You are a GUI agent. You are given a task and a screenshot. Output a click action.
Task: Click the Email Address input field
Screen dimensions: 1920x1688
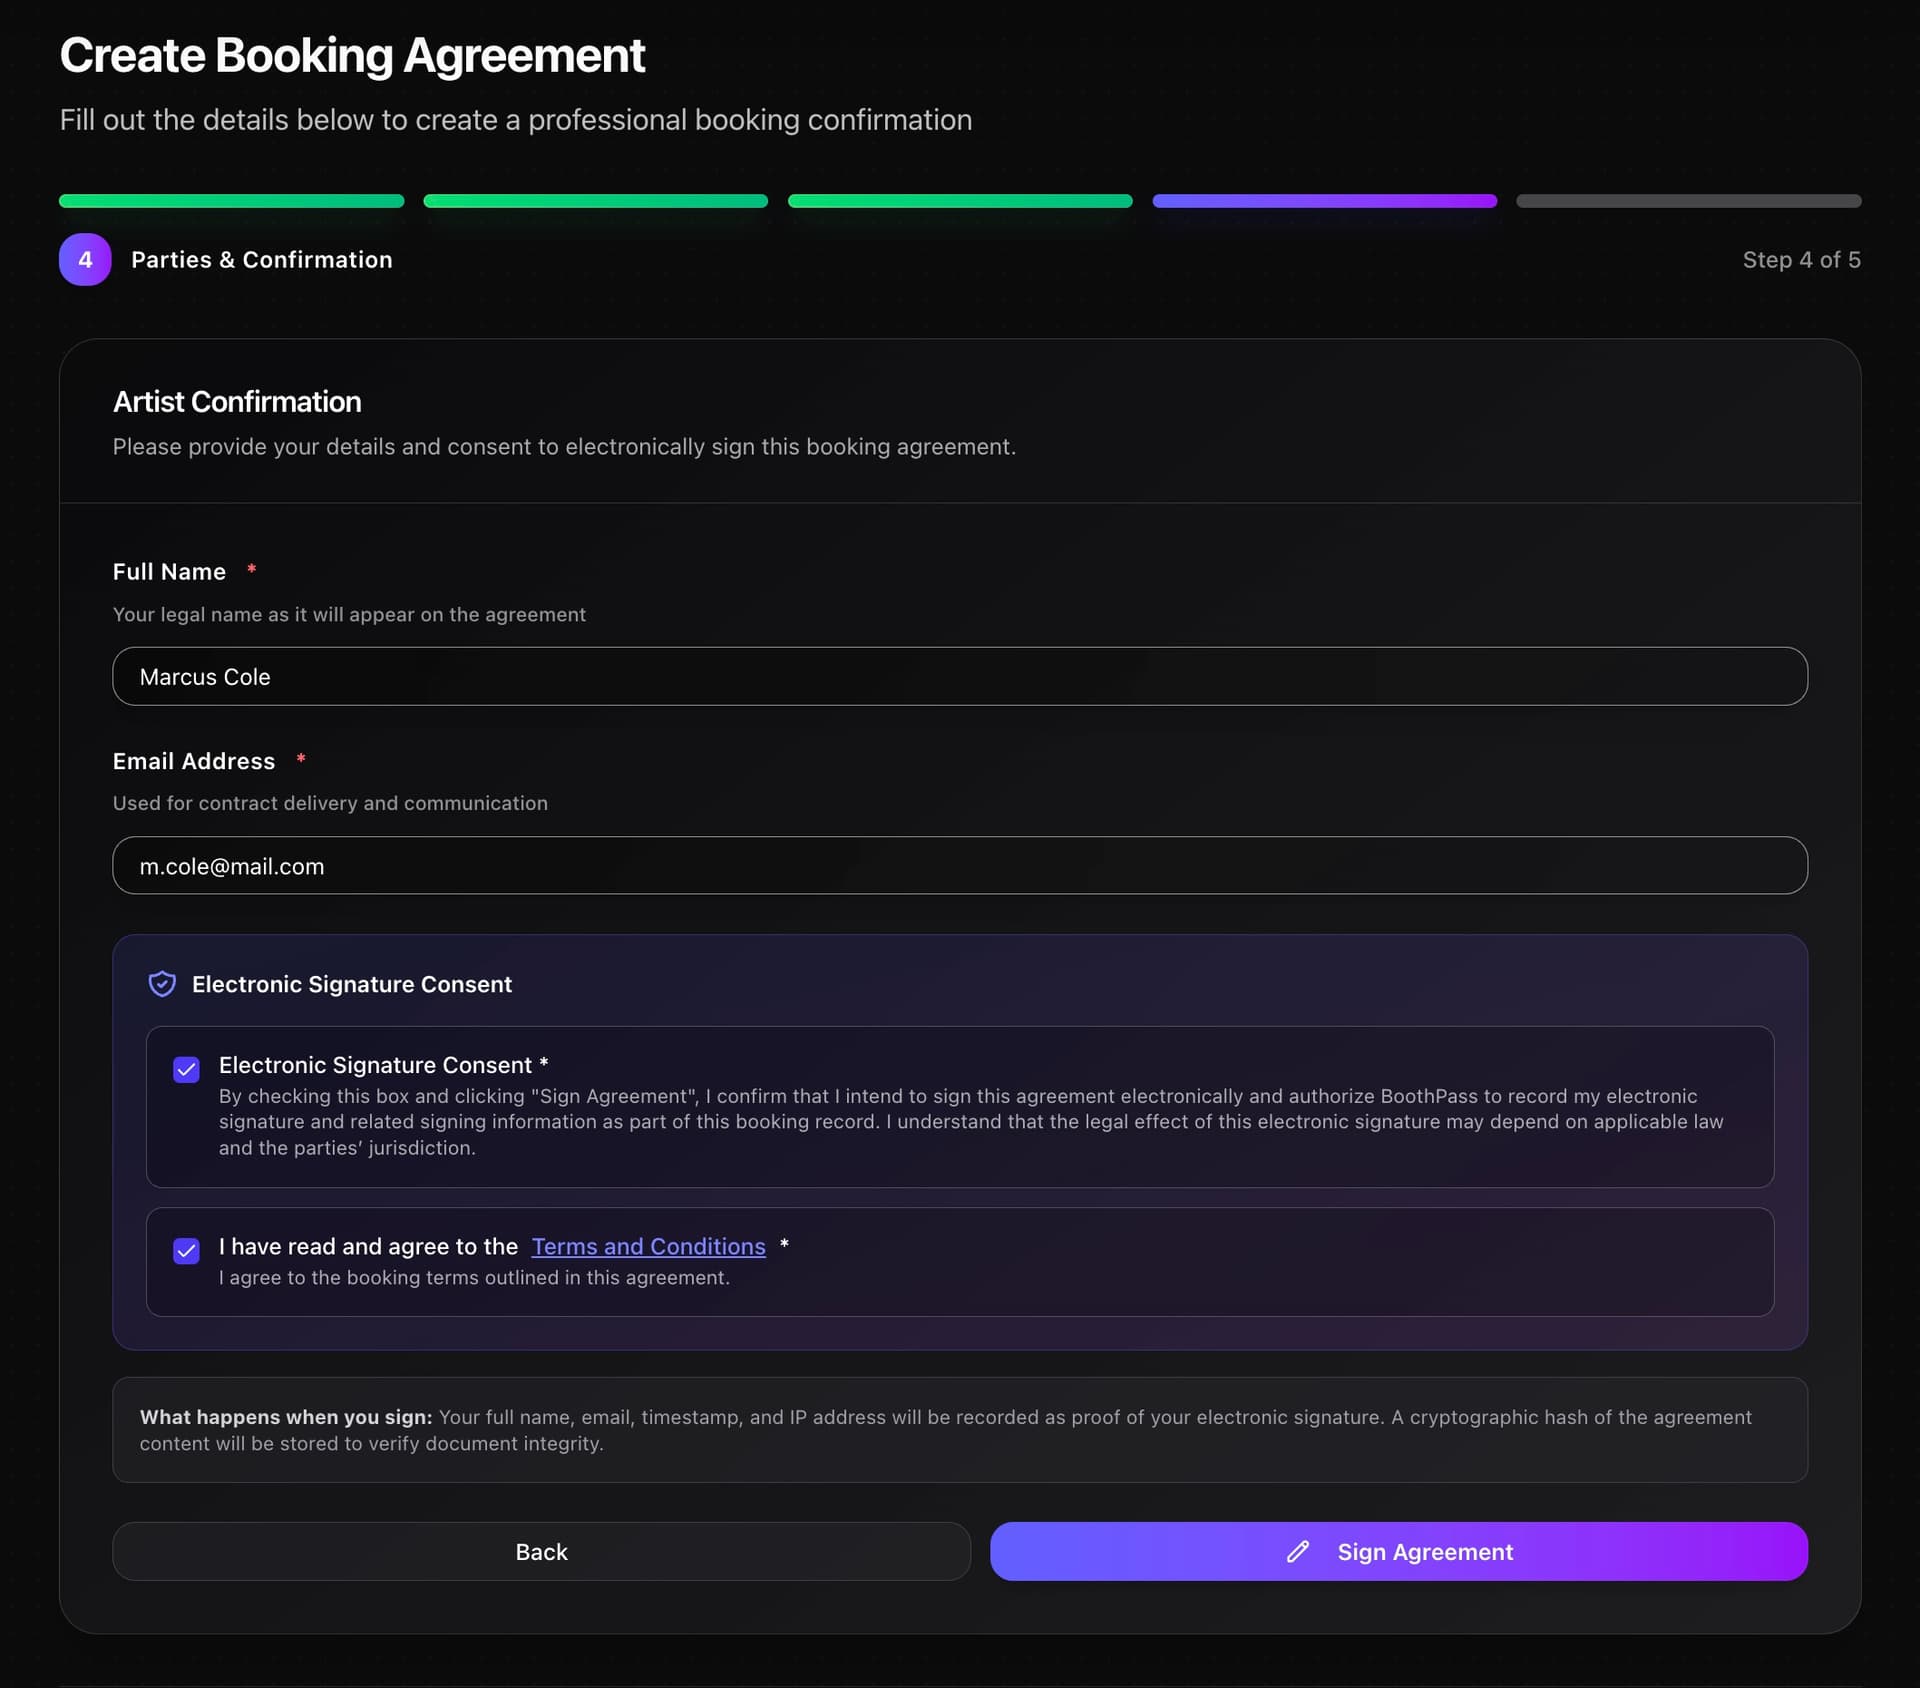959,865
